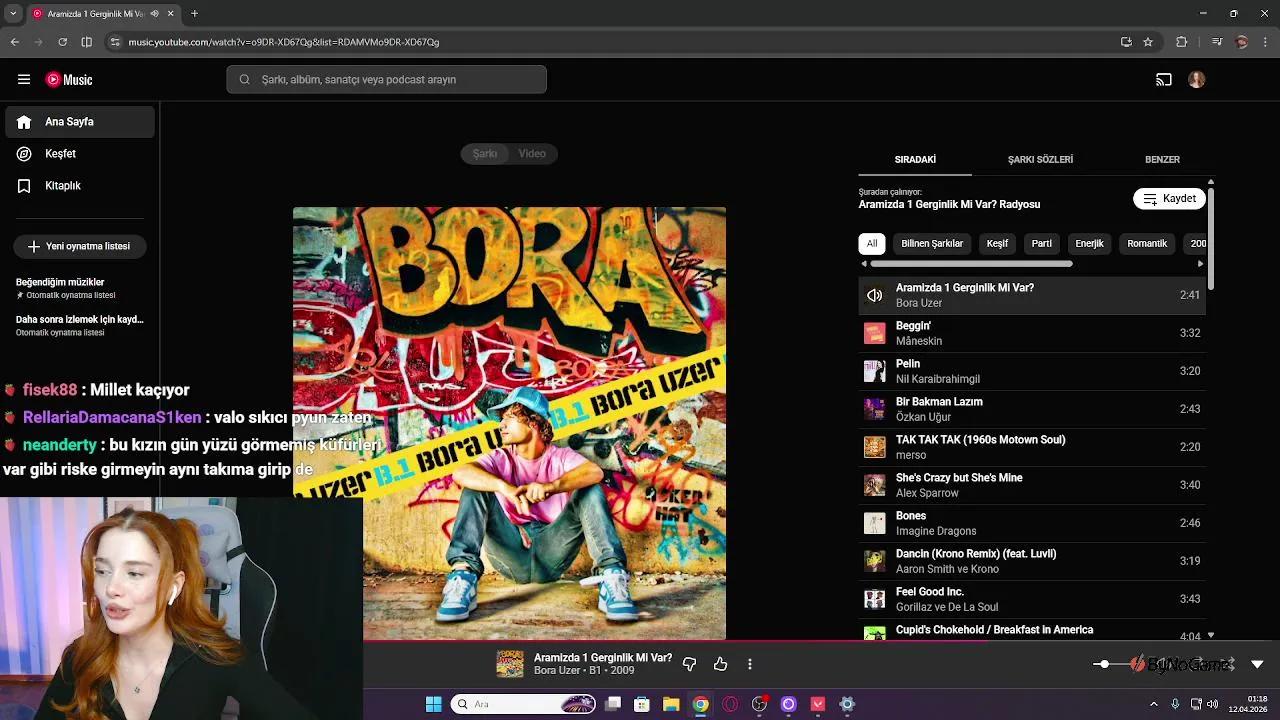Click the queue panel vertical scrollbar
The image size is (1280, 720).
point(1211,238)
